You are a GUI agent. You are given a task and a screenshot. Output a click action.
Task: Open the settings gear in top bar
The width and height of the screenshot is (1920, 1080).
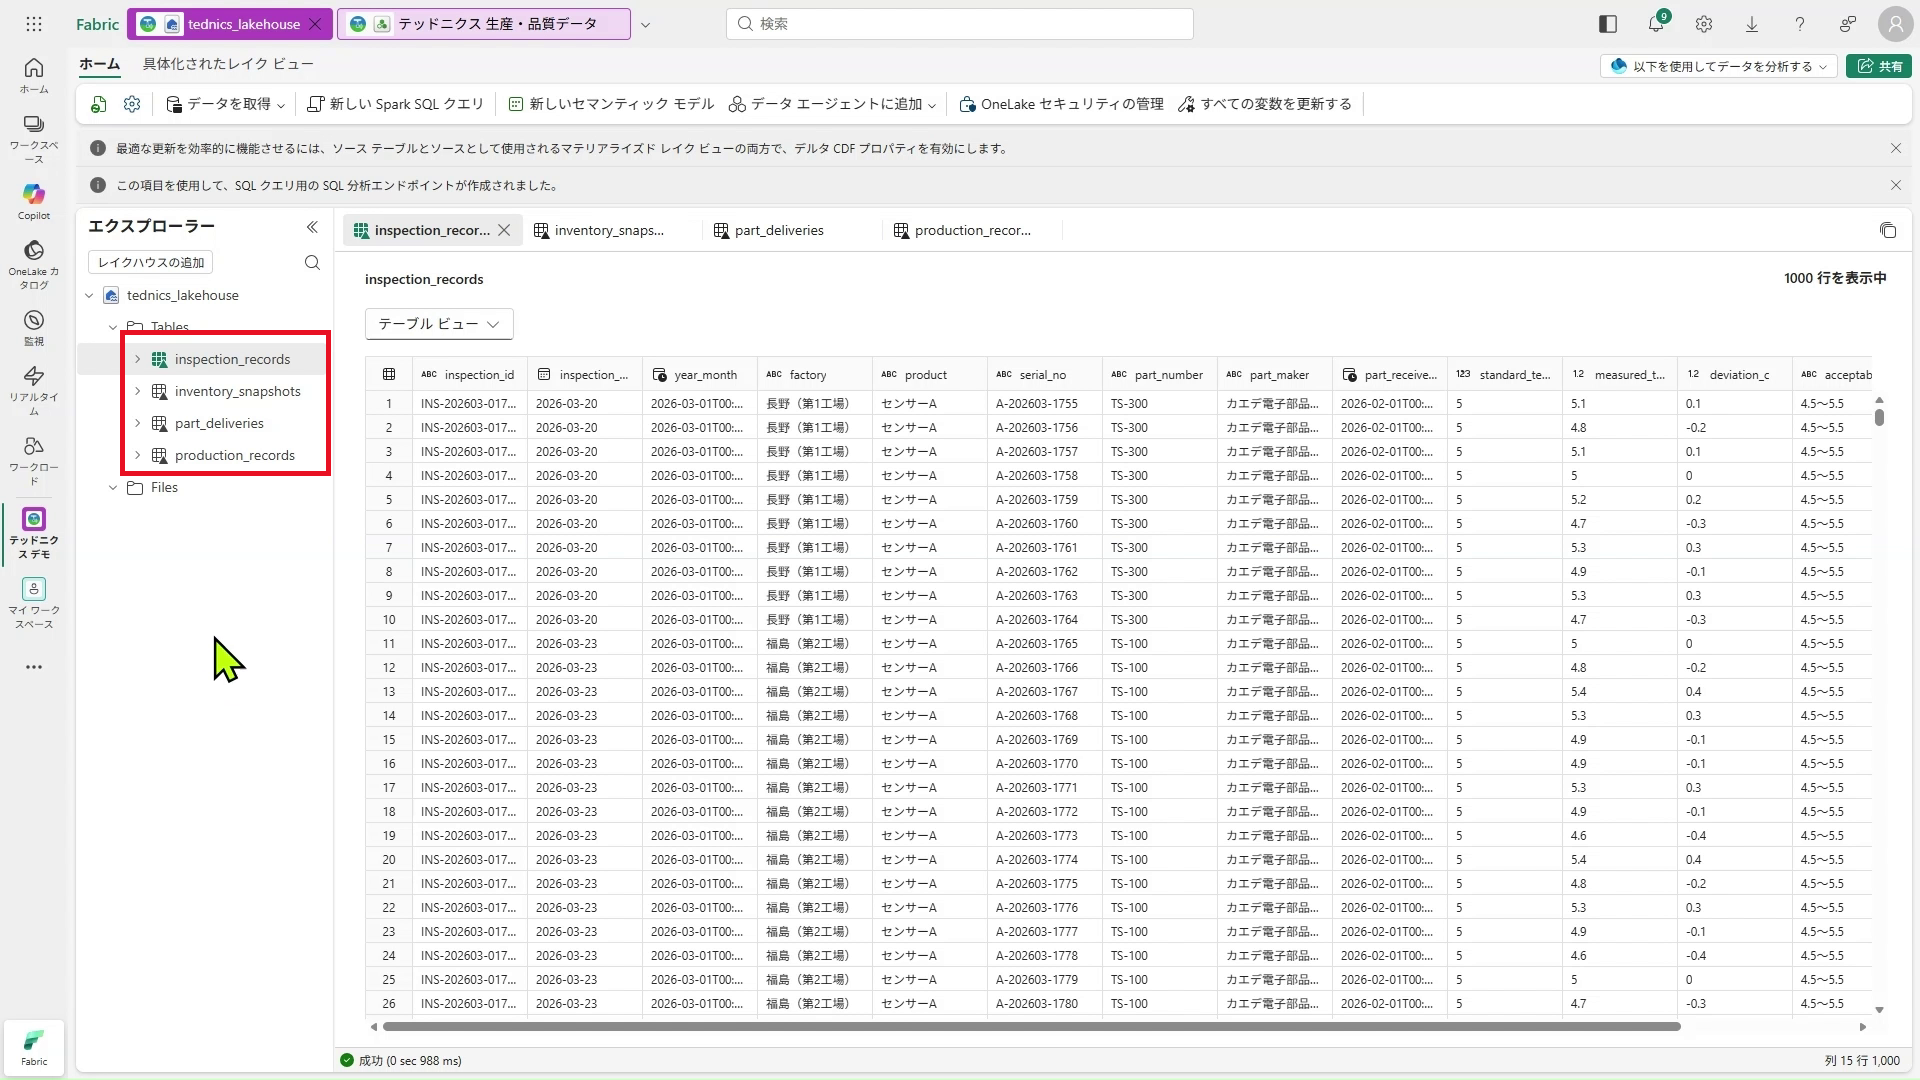pyautogui.click(x=1704, y=24)
